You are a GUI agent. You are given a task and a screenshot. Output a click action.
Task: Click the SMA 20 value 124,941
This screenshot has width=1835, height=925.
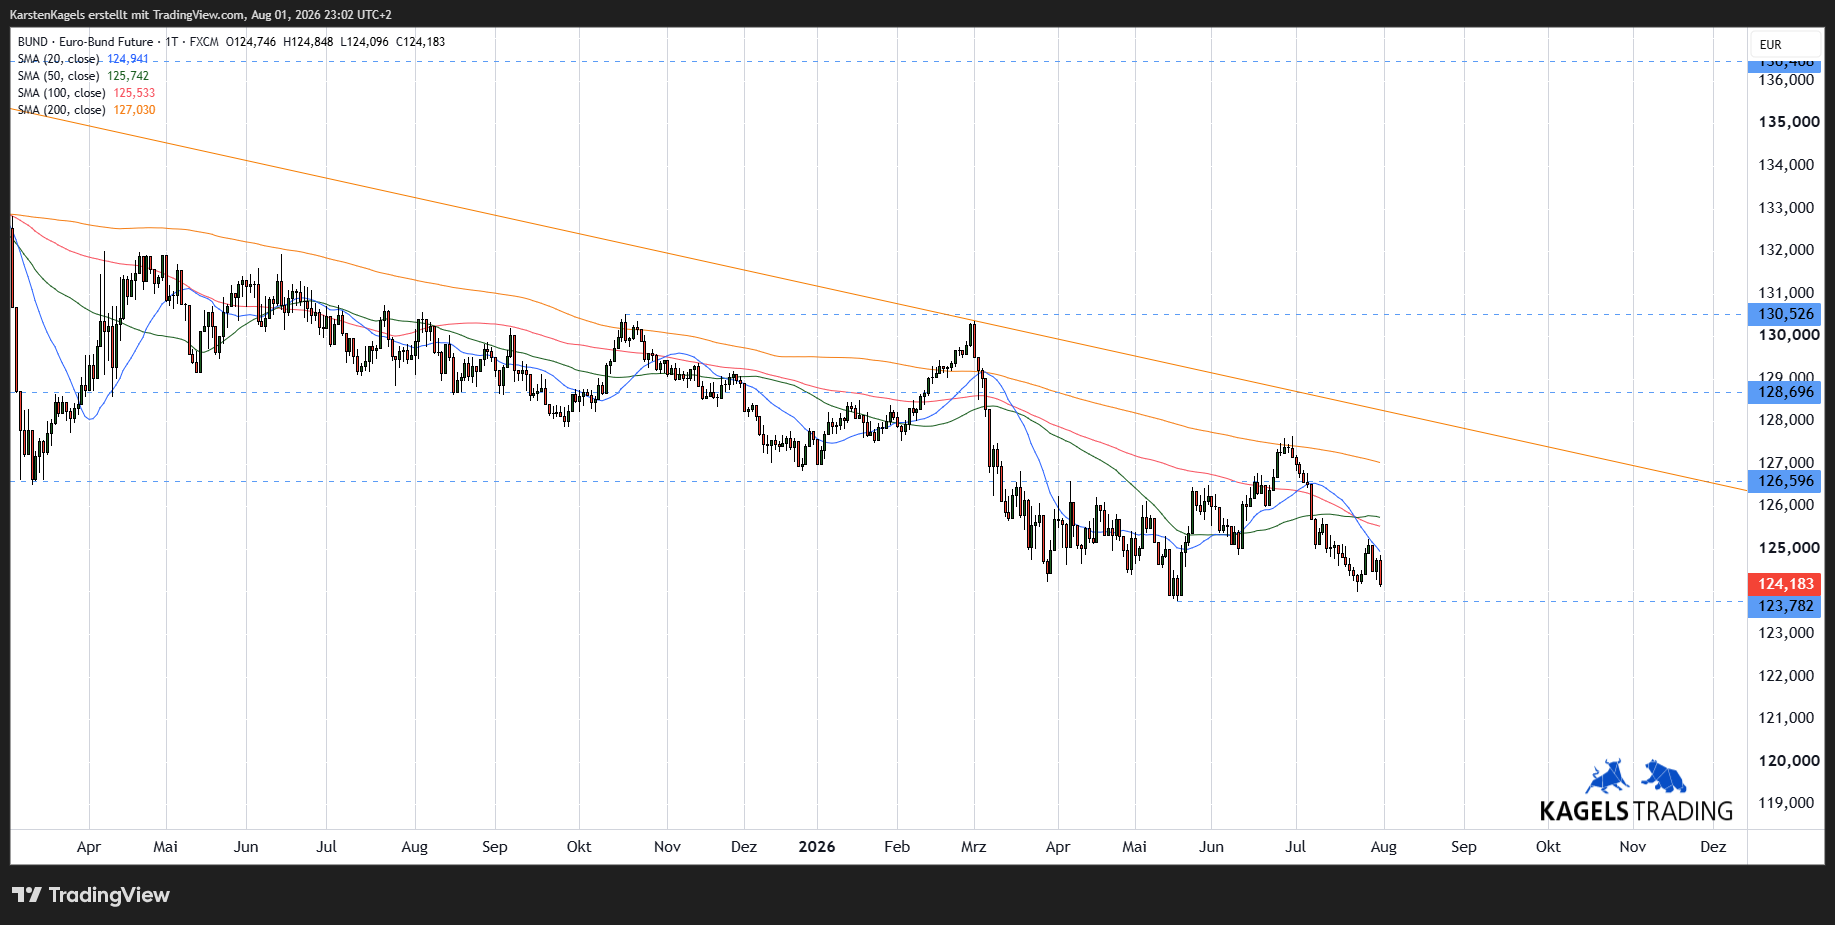click(x=128, y=59)
